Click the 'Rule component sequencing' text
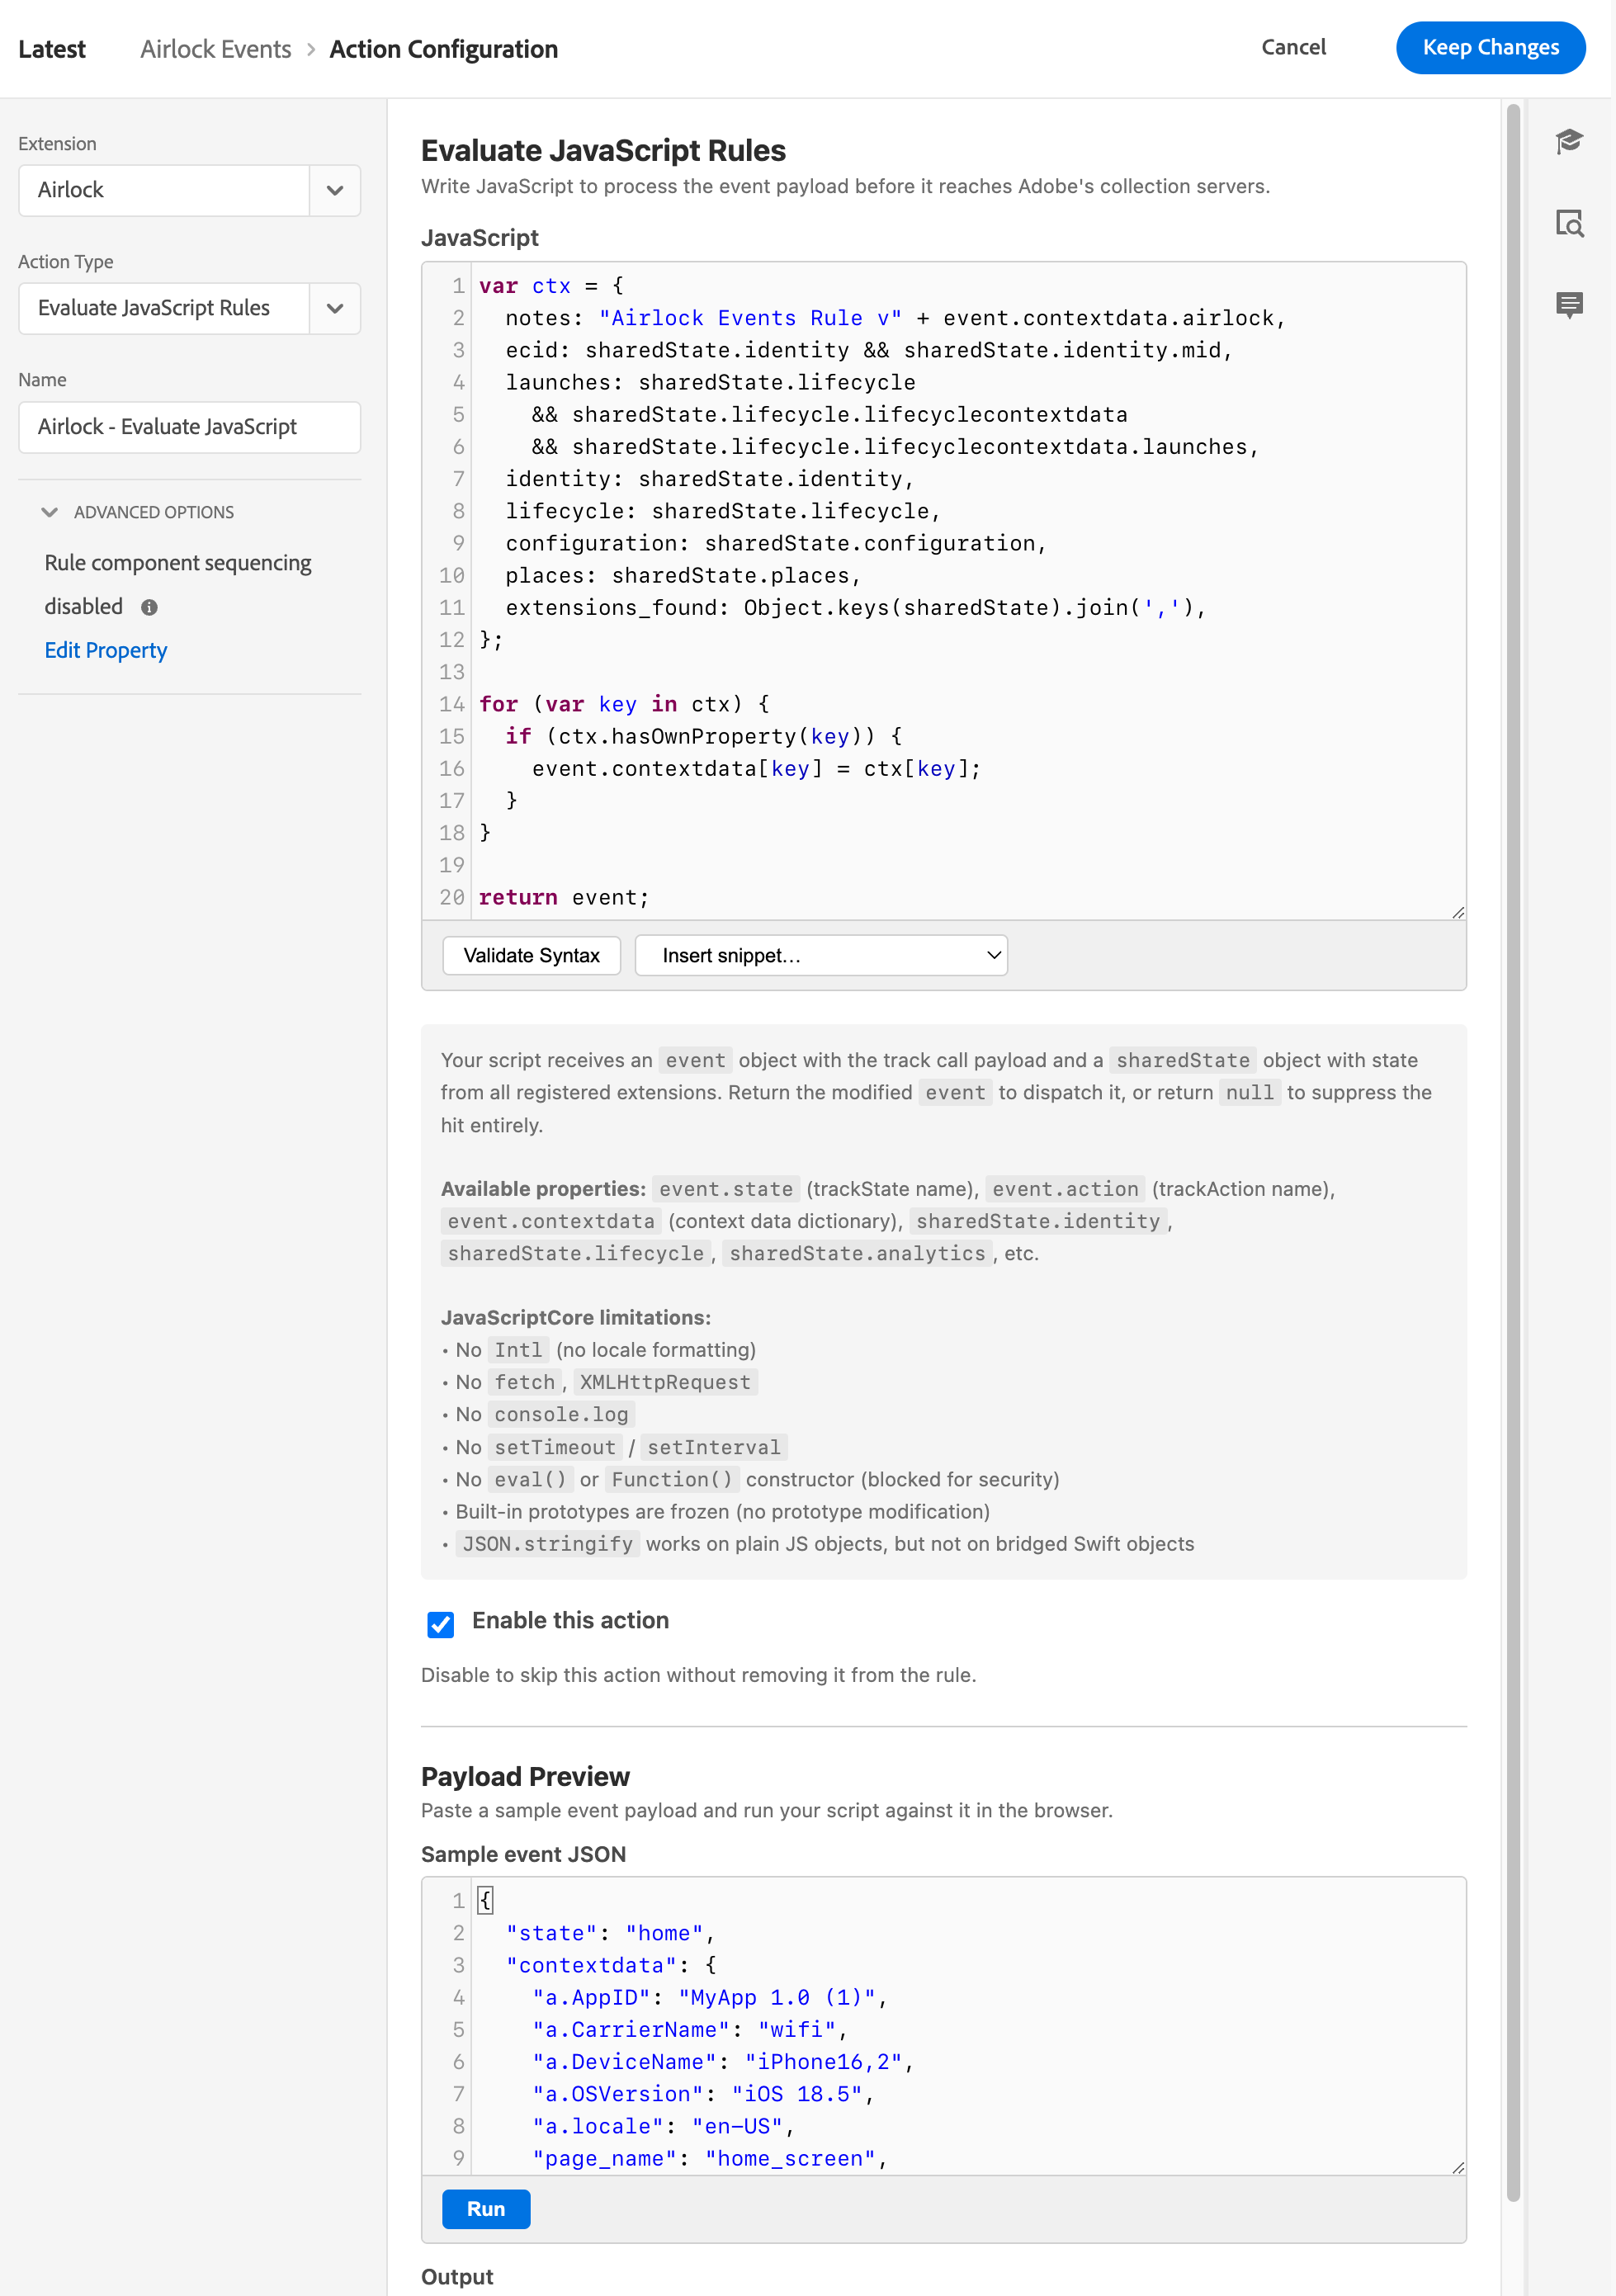1616x2296 pixels. [178, 563]
